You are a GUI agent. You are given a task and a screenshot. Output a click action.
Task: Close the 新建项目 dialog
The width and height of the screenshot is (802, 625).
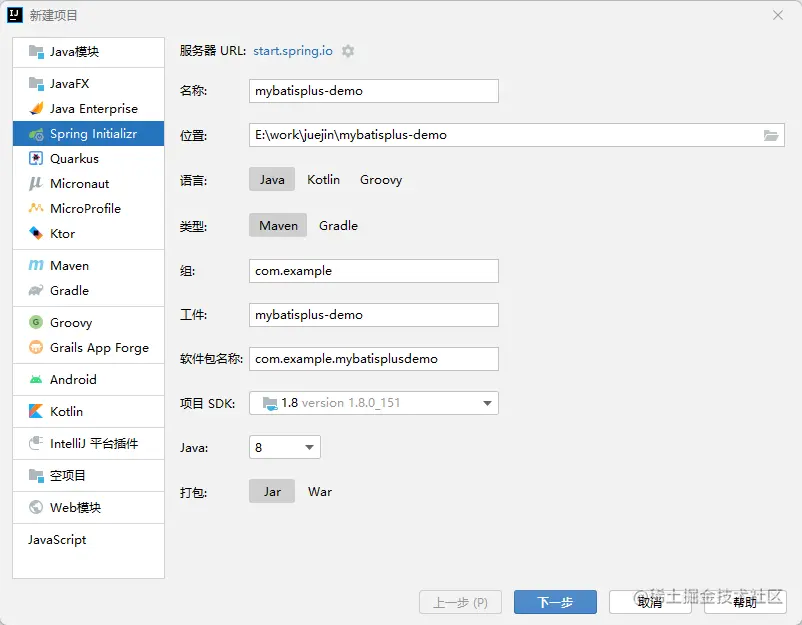pyautogui.click(x=778, y=15)
